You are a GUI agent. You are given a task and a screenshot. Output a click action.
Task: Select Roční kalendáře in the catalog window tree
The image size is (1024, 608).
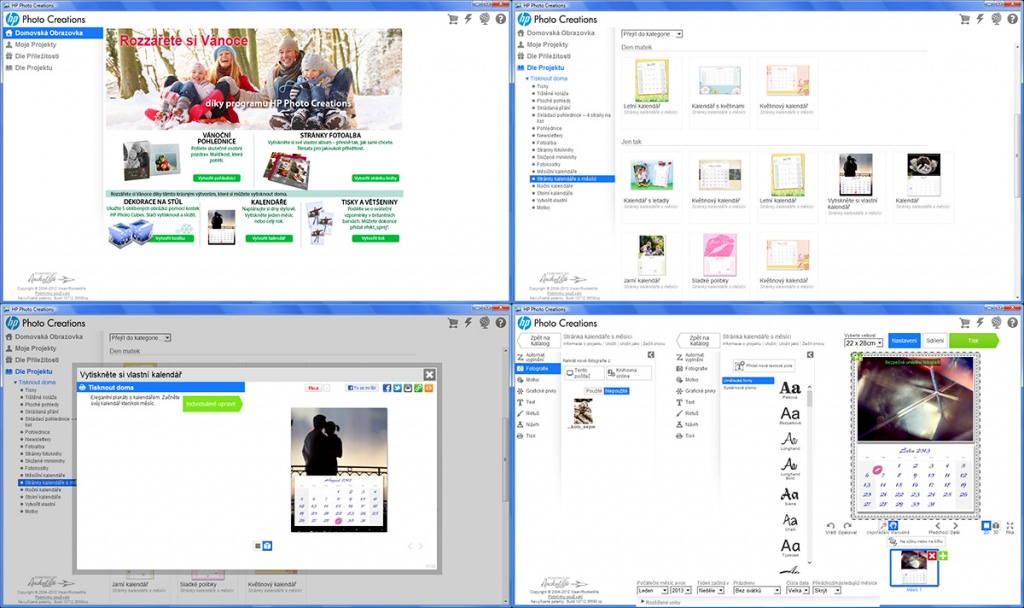pyautogui.click(x=555, y=186)
